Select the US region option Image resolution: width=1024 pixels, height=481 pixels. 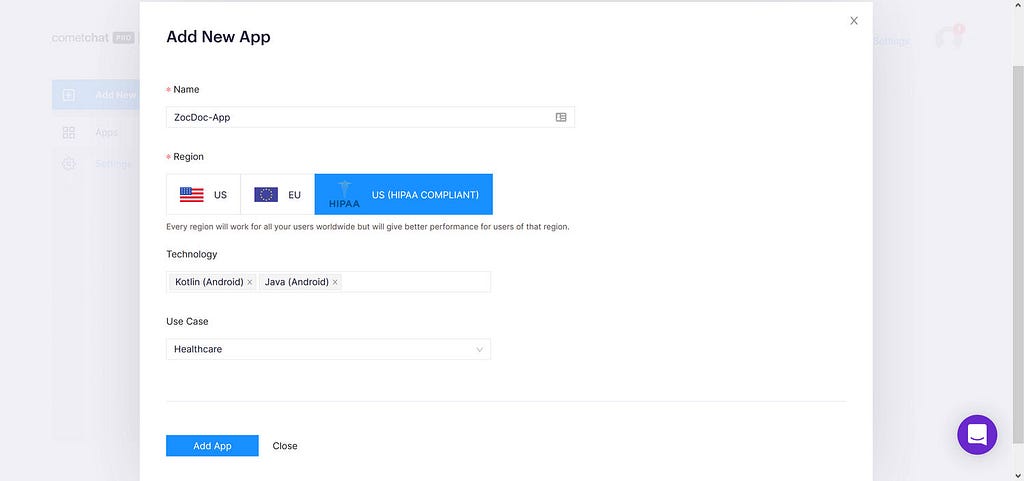coord(203,194)
